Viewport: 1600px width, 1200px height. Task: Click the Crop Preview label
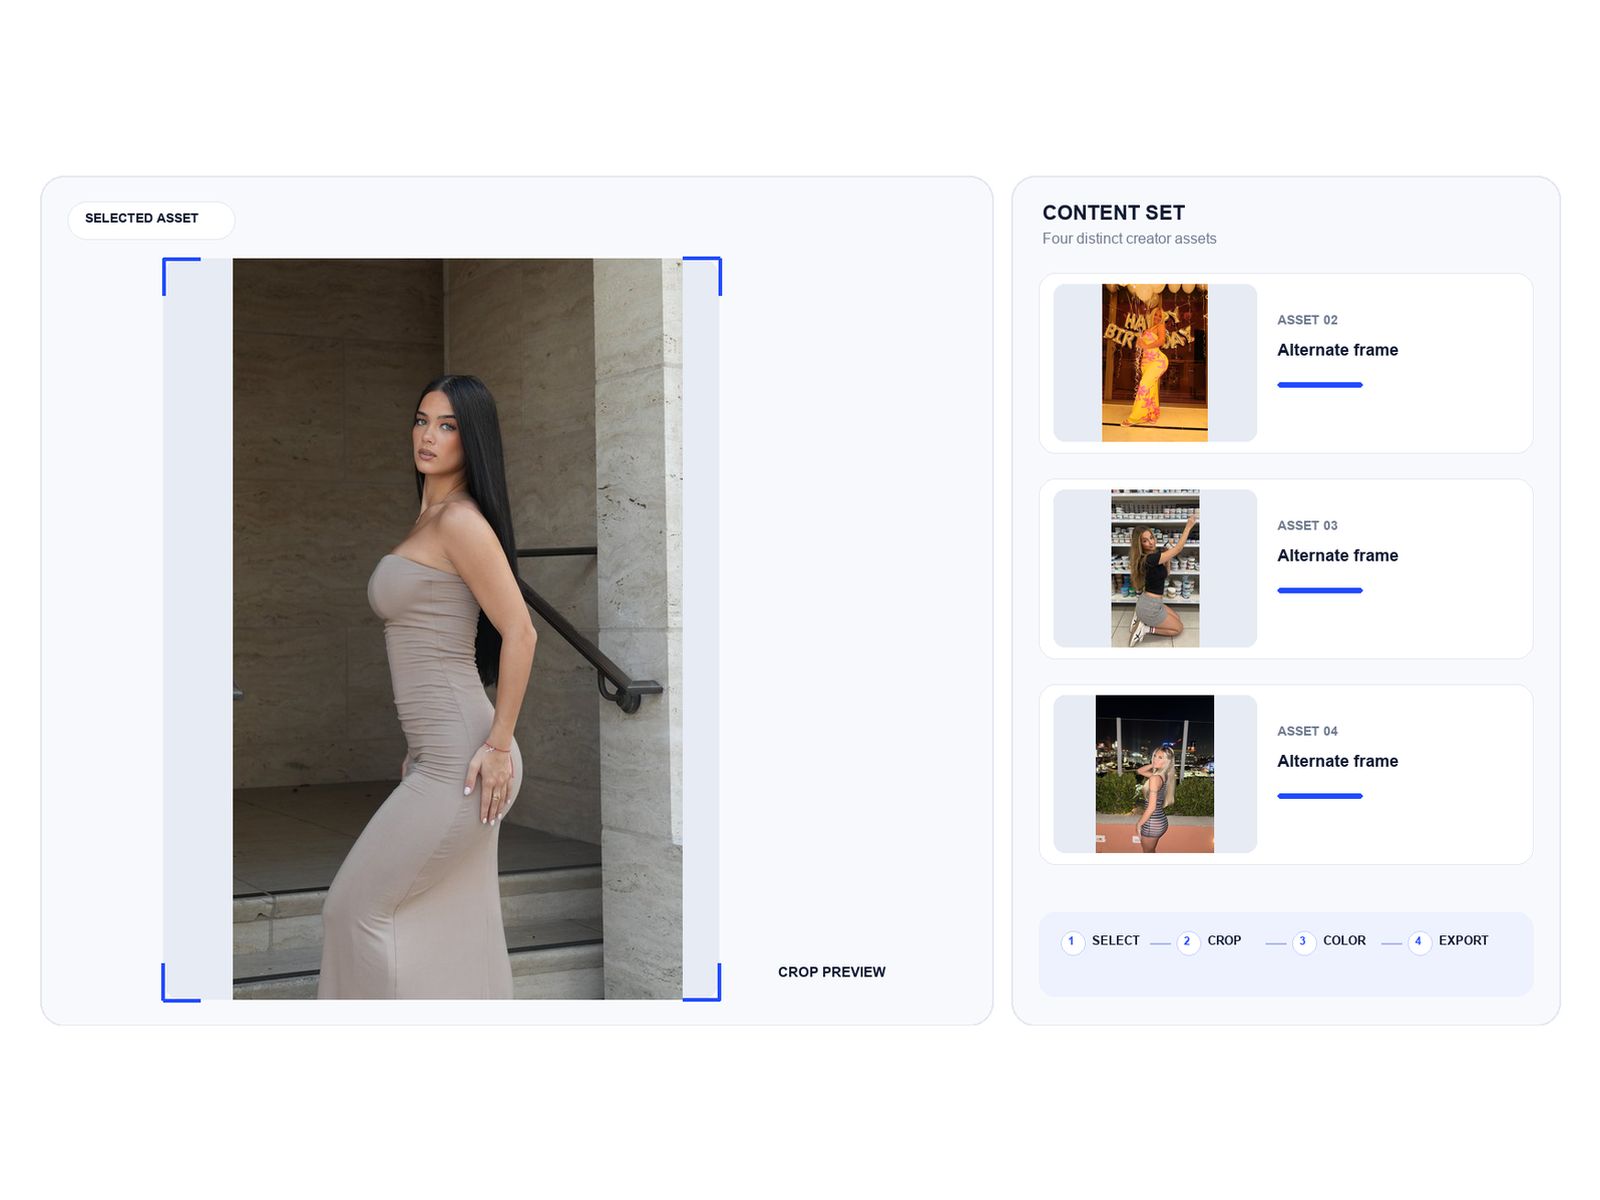pos(832,972)
